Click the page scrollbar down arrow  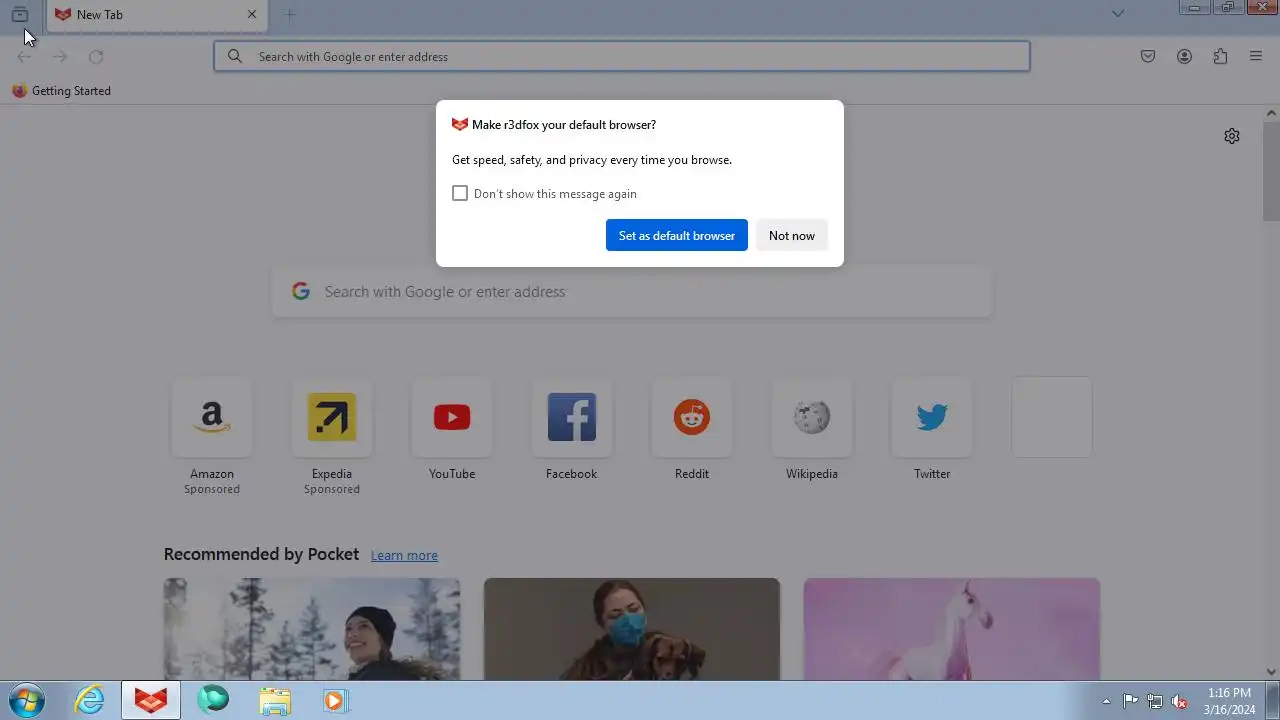click(1271, 672)
